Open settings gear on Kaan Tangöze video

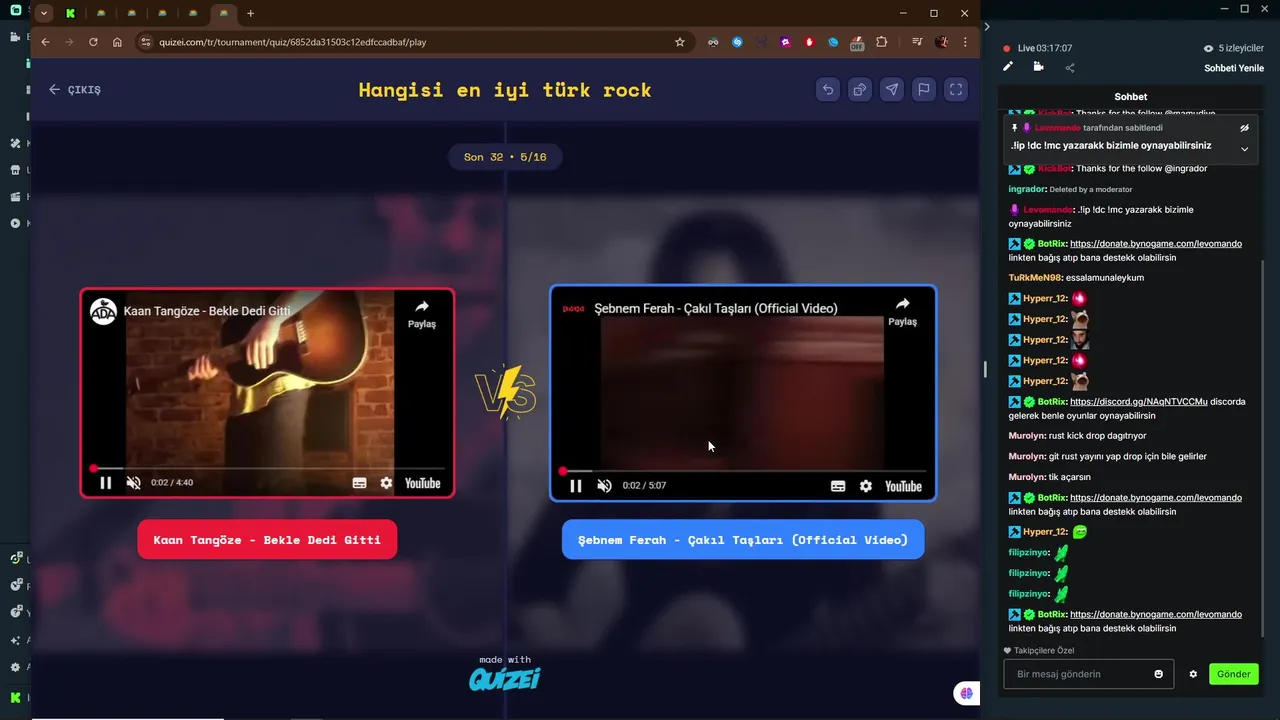(386, 483)
